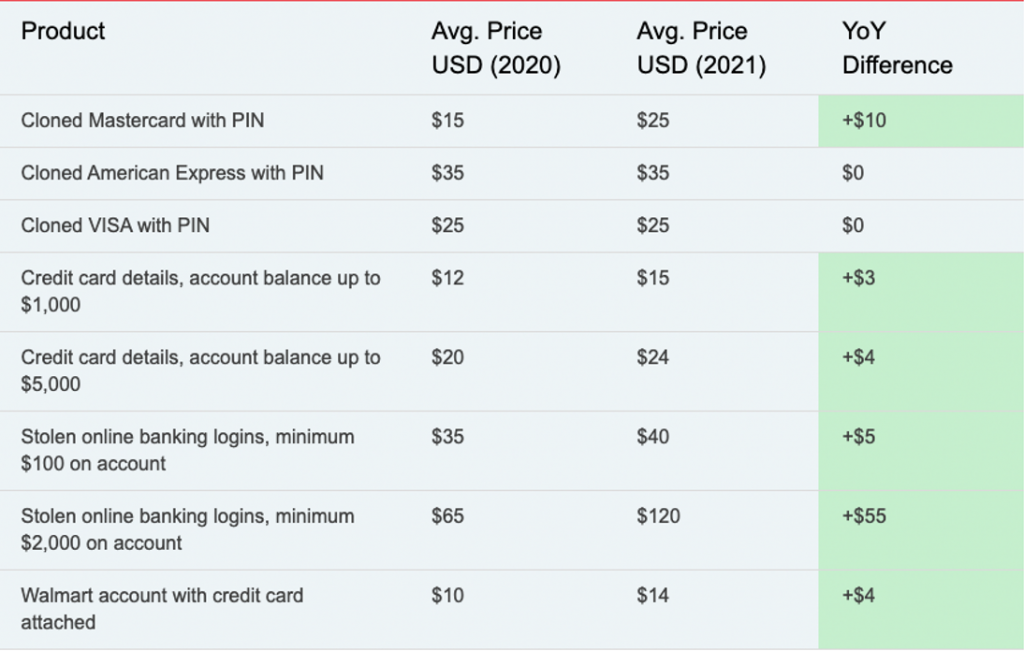
Task: Select the Avg. Price USD (2021) header
Action: click(x=701, y=48)
